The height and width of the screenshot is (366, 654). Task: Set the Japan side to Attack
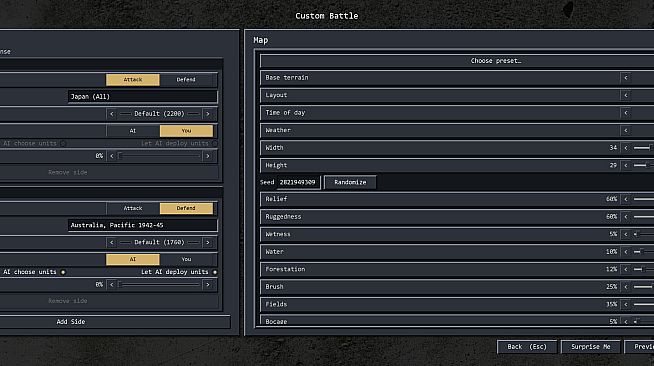click(x=133, y=80)
